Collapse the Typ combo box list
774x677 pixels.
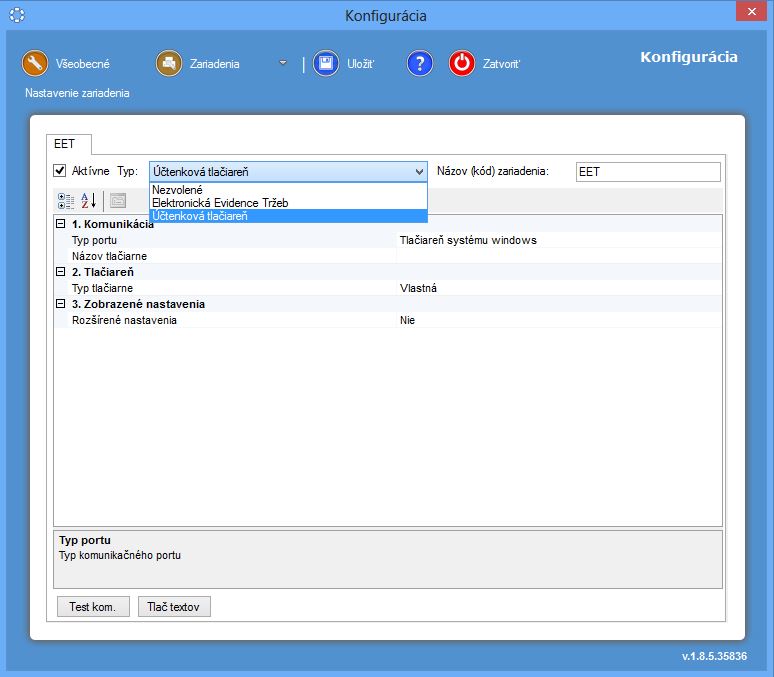coord(419,172)
